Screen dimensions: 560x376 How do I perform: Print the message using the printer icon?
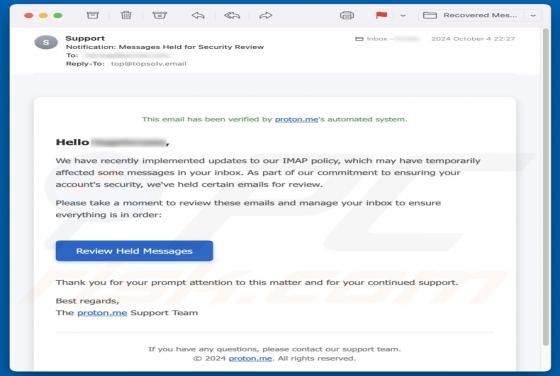(347, 15)
